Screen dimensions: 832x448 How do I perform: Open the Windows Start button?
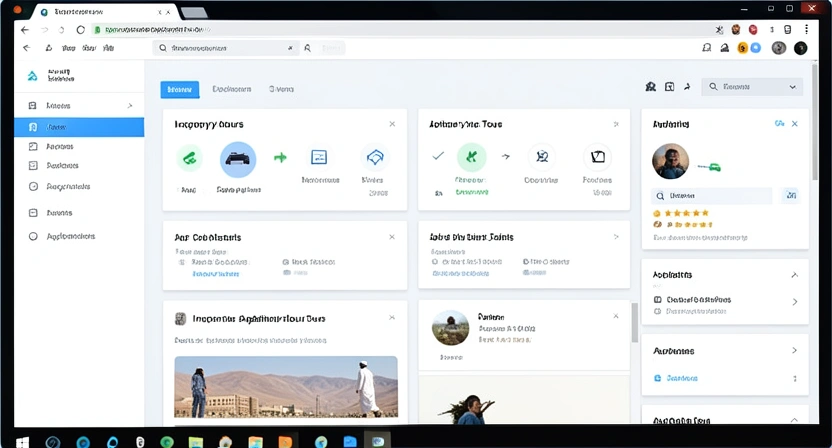pyautogui.click(x=22, y=441)
